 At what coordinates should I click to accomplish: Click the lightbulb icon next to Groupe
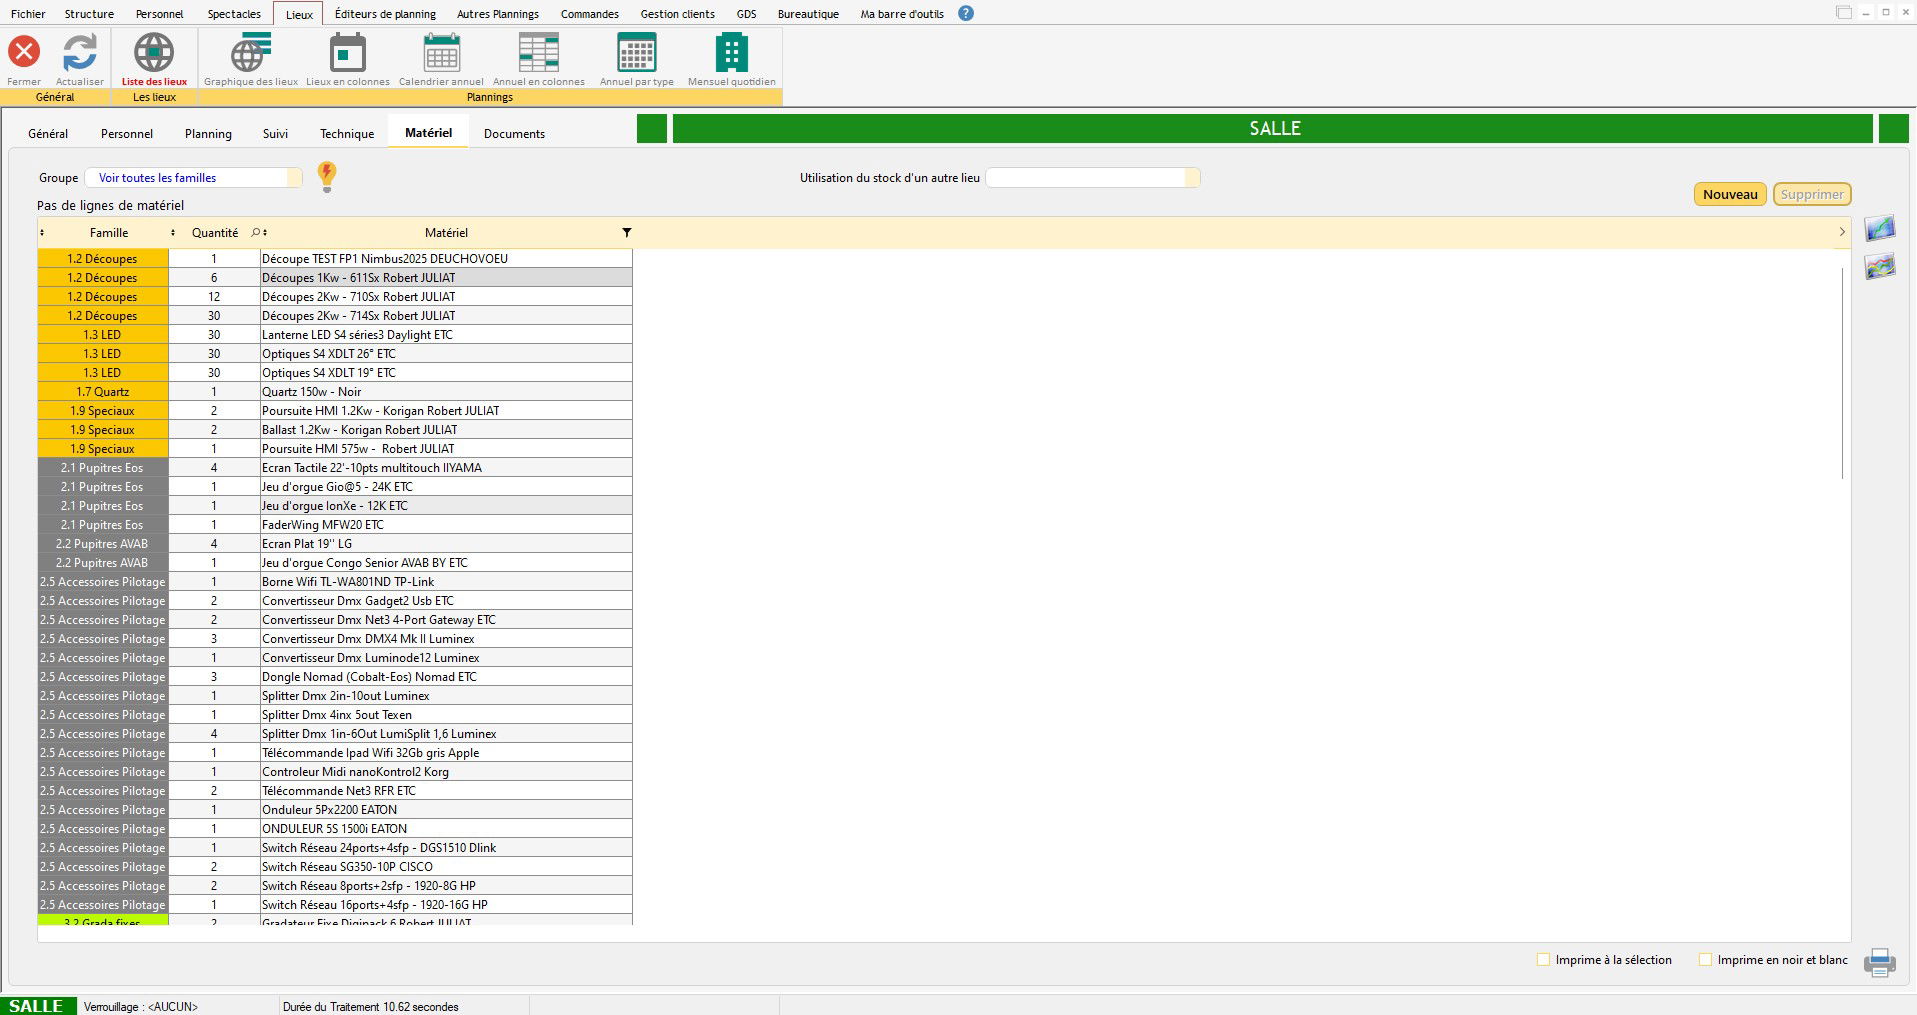[327, 177]
